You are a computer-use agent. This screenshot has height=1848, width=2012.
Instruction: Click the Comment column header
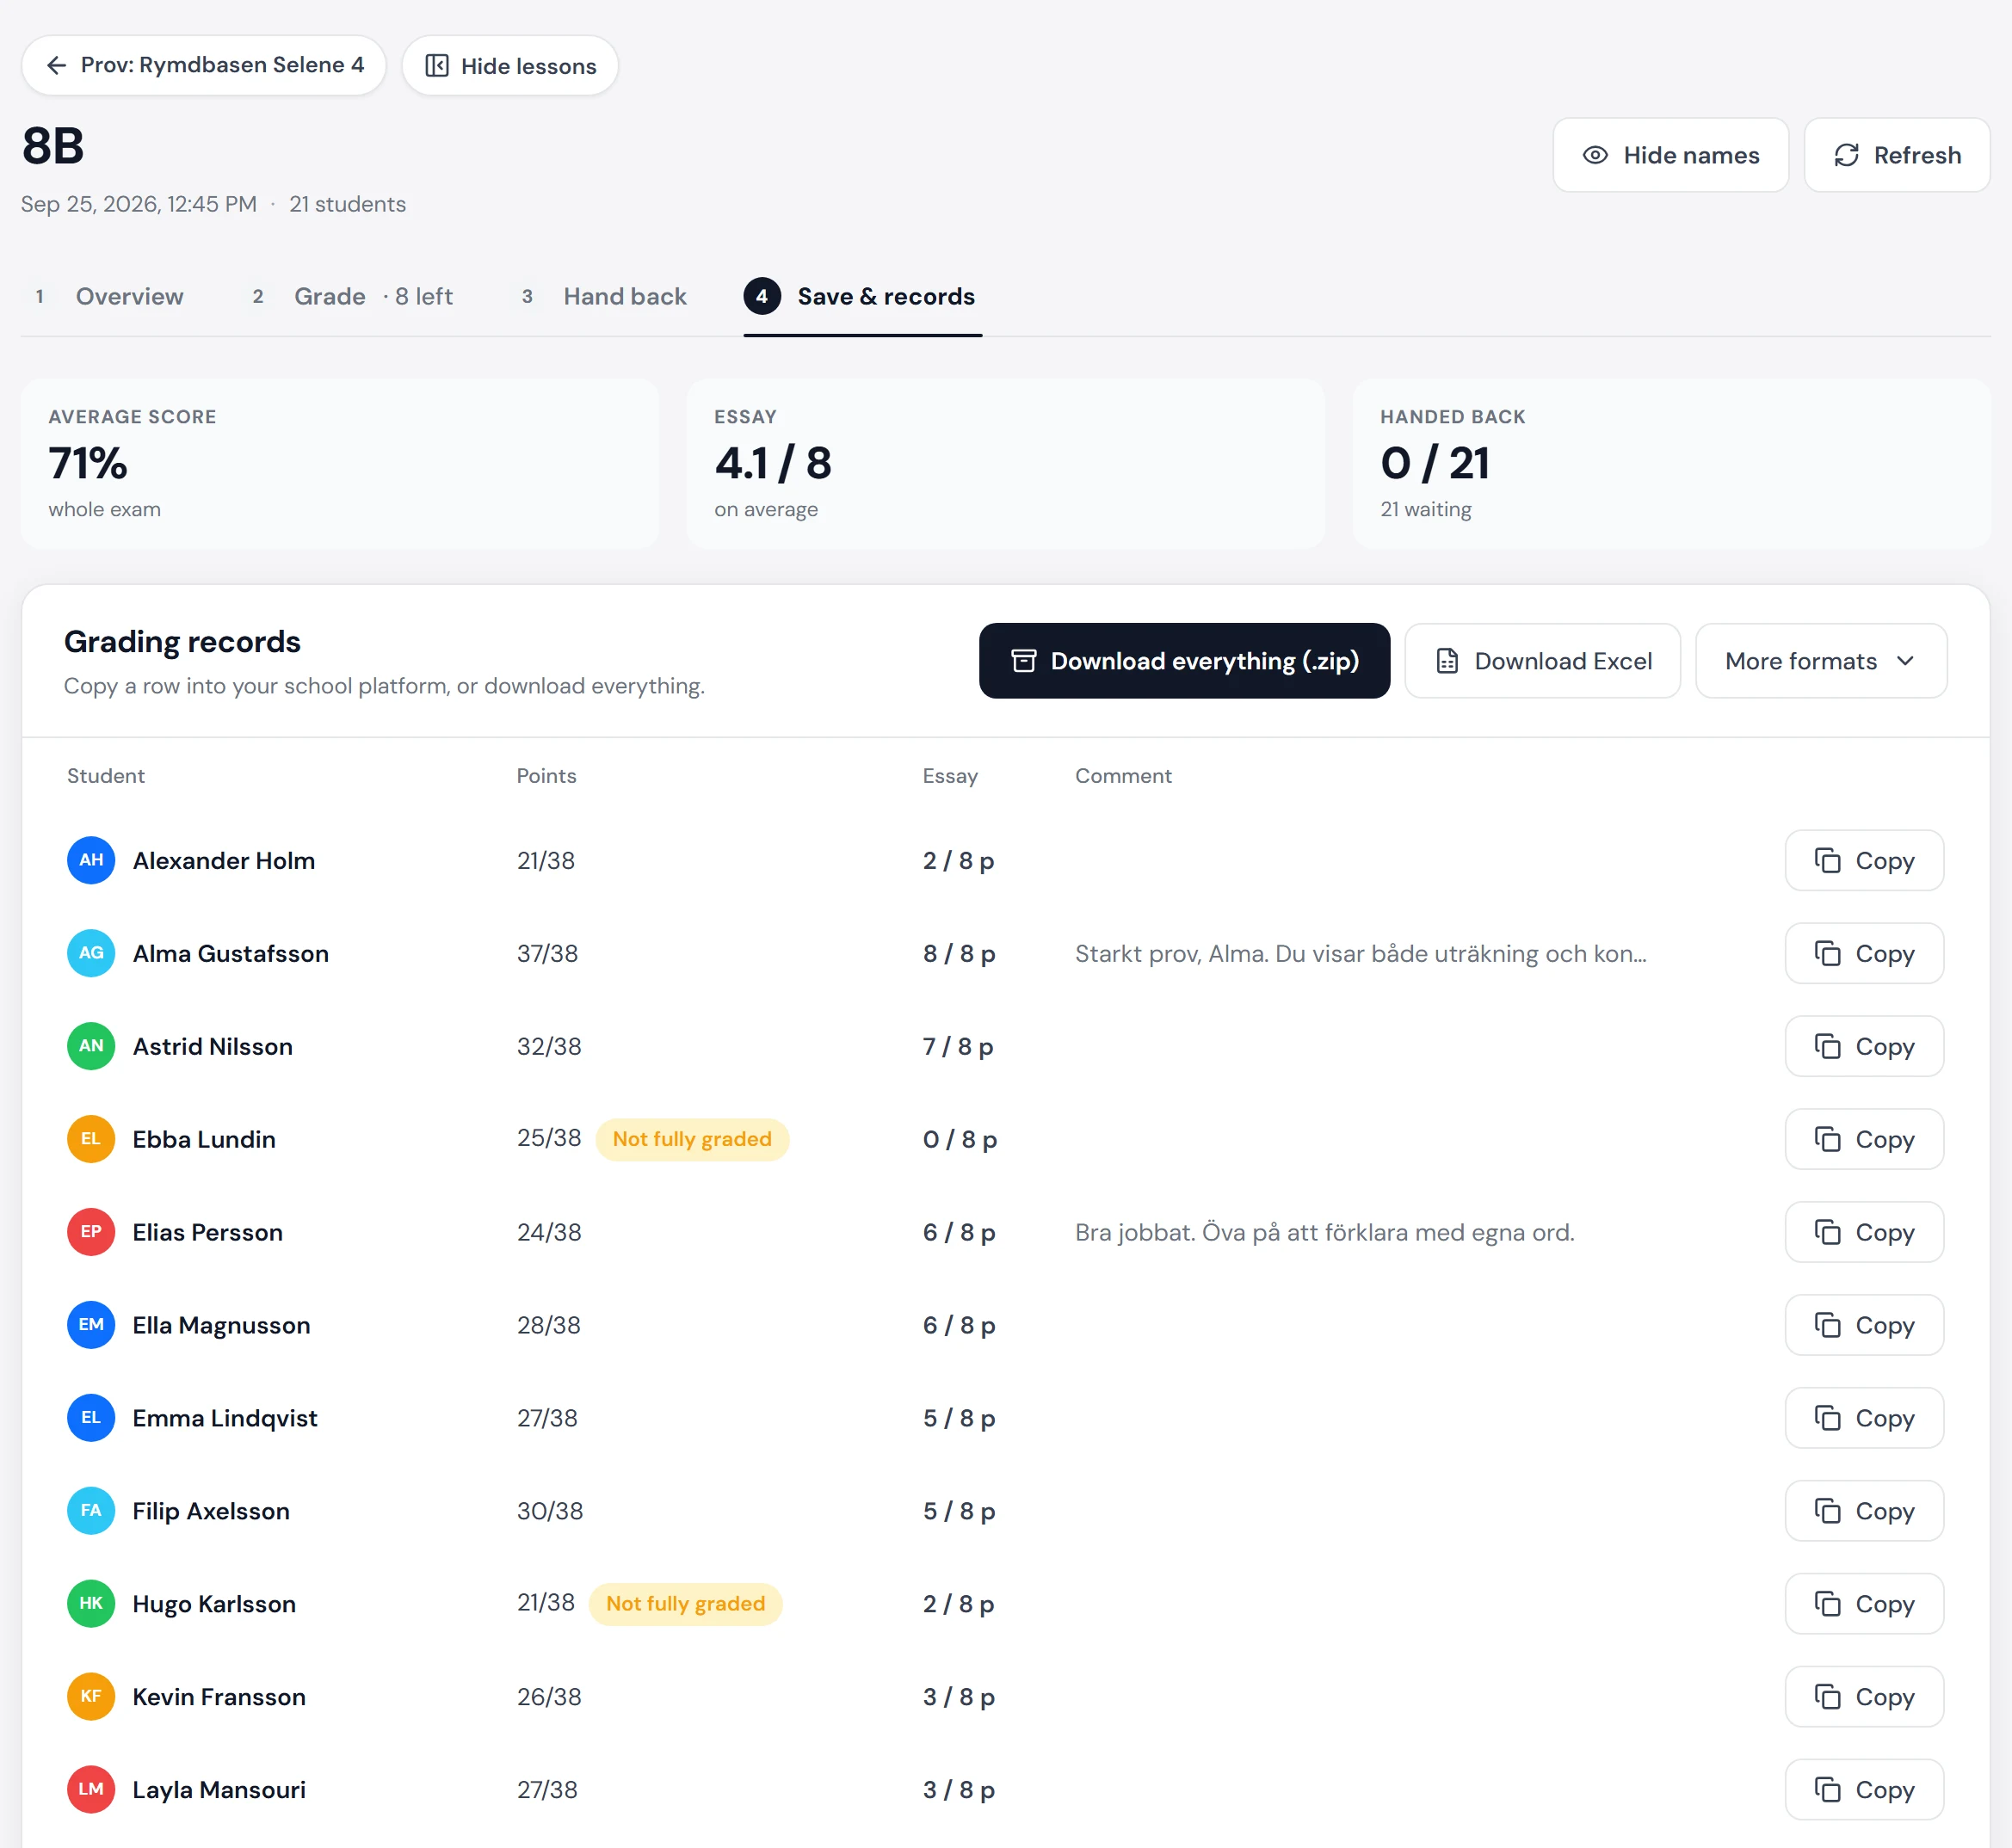1123,776
